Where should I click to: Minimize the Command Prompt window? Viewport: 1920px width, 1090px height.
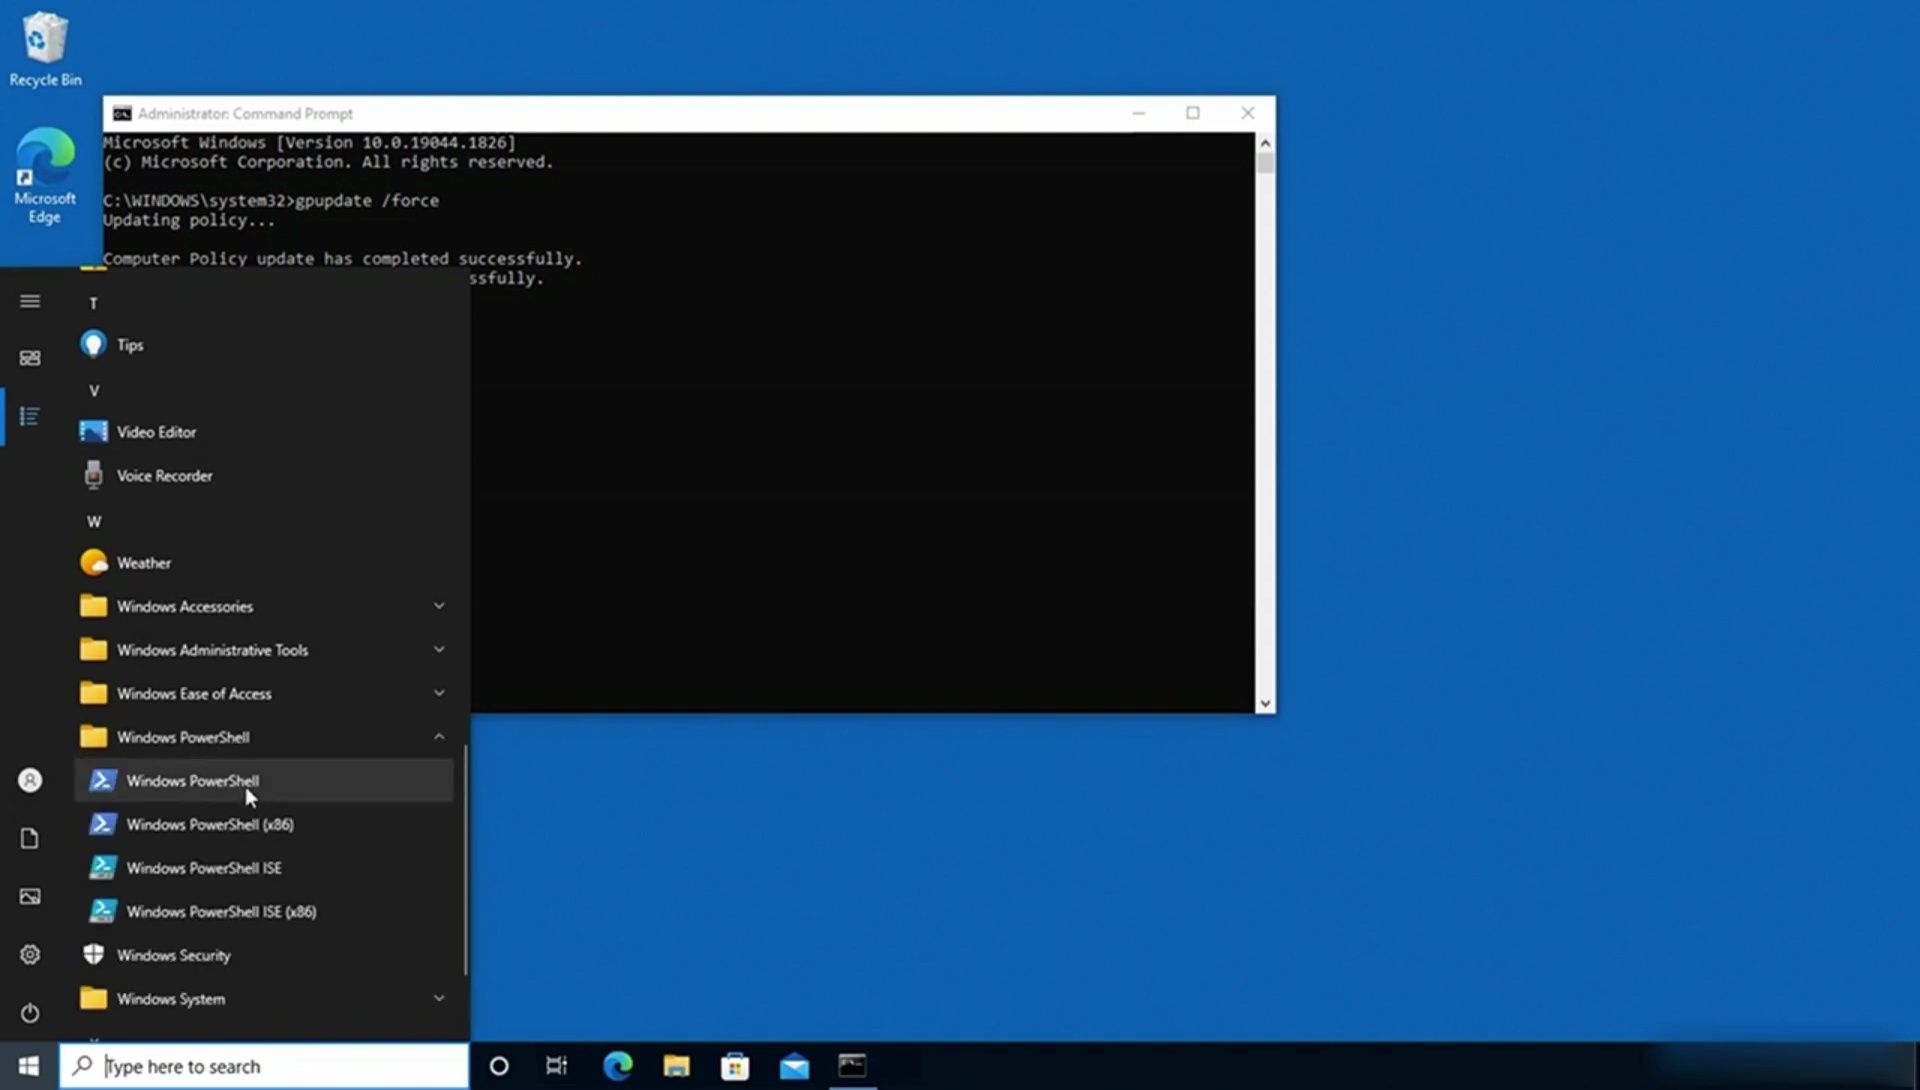tap(1138, 113)
